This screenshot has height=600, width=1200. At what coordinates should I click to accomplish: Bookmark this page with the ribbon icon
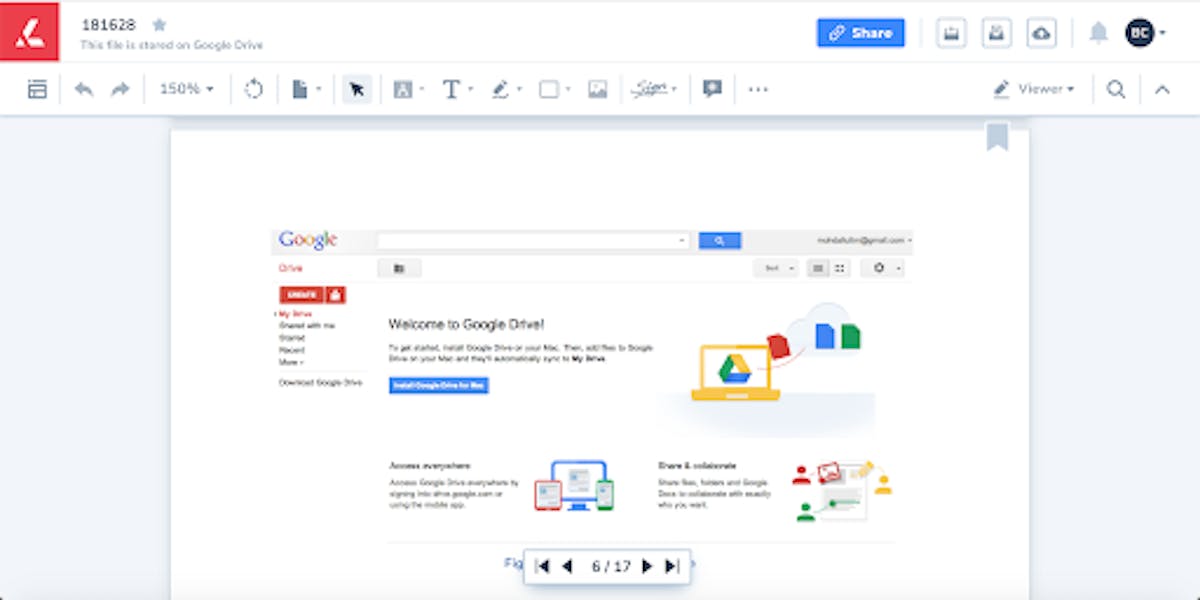click(997, 137)
